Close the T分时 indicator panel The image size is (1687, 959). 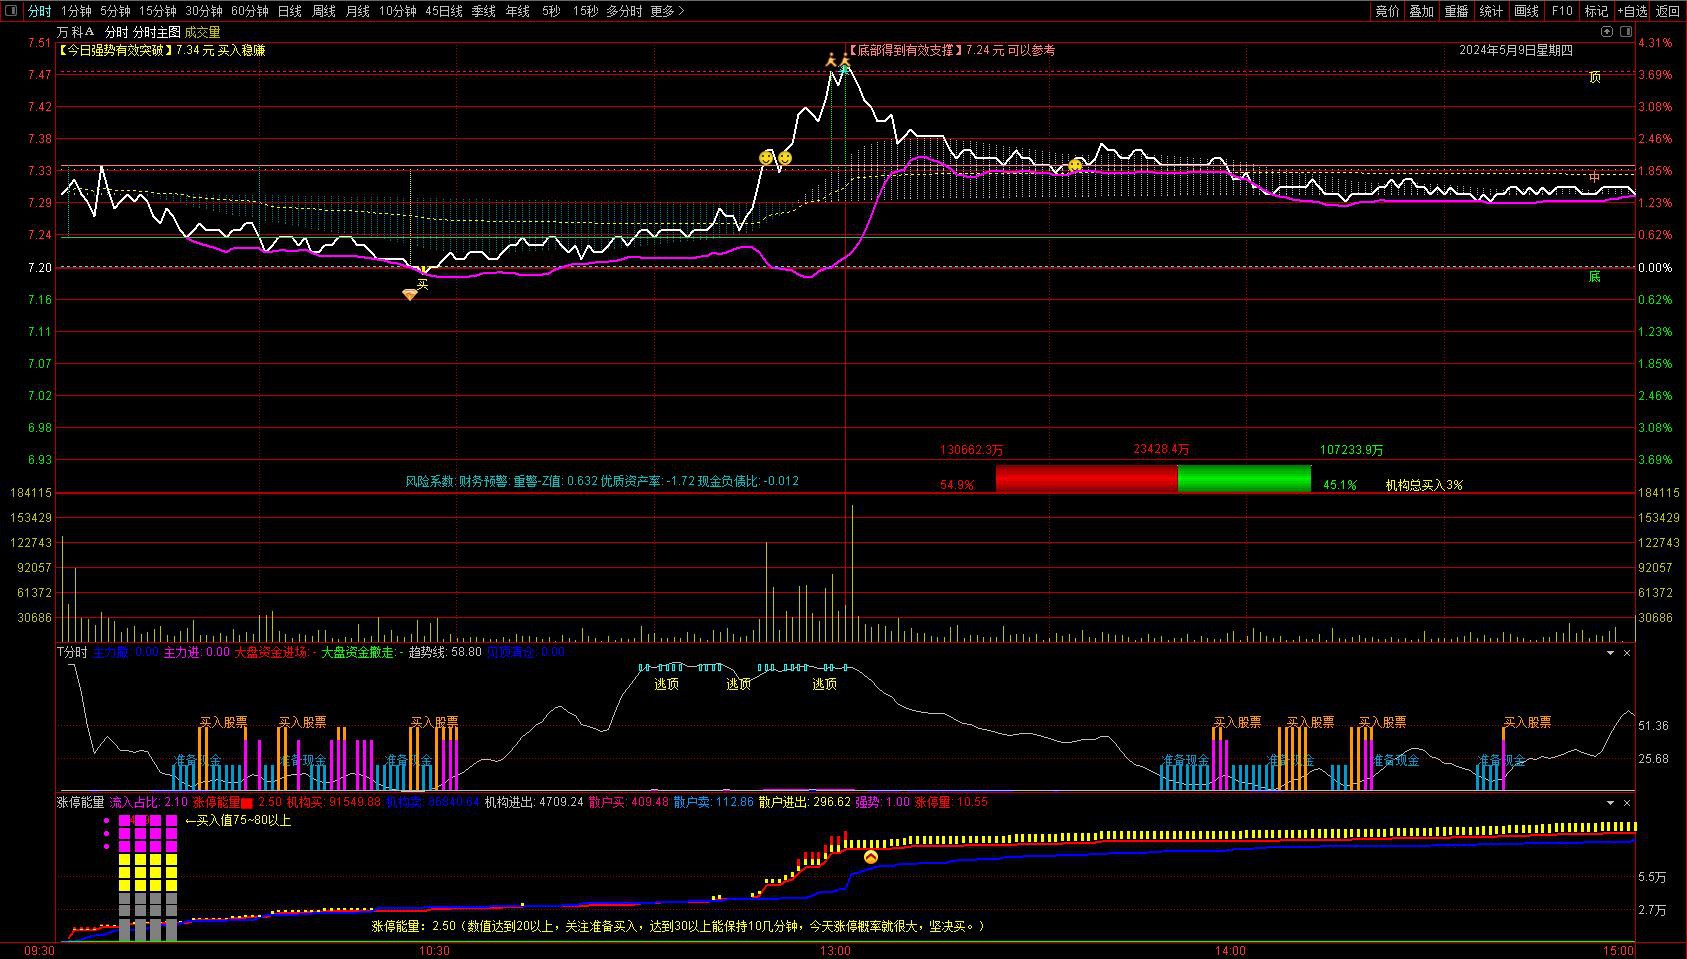tap(1627, 653)
